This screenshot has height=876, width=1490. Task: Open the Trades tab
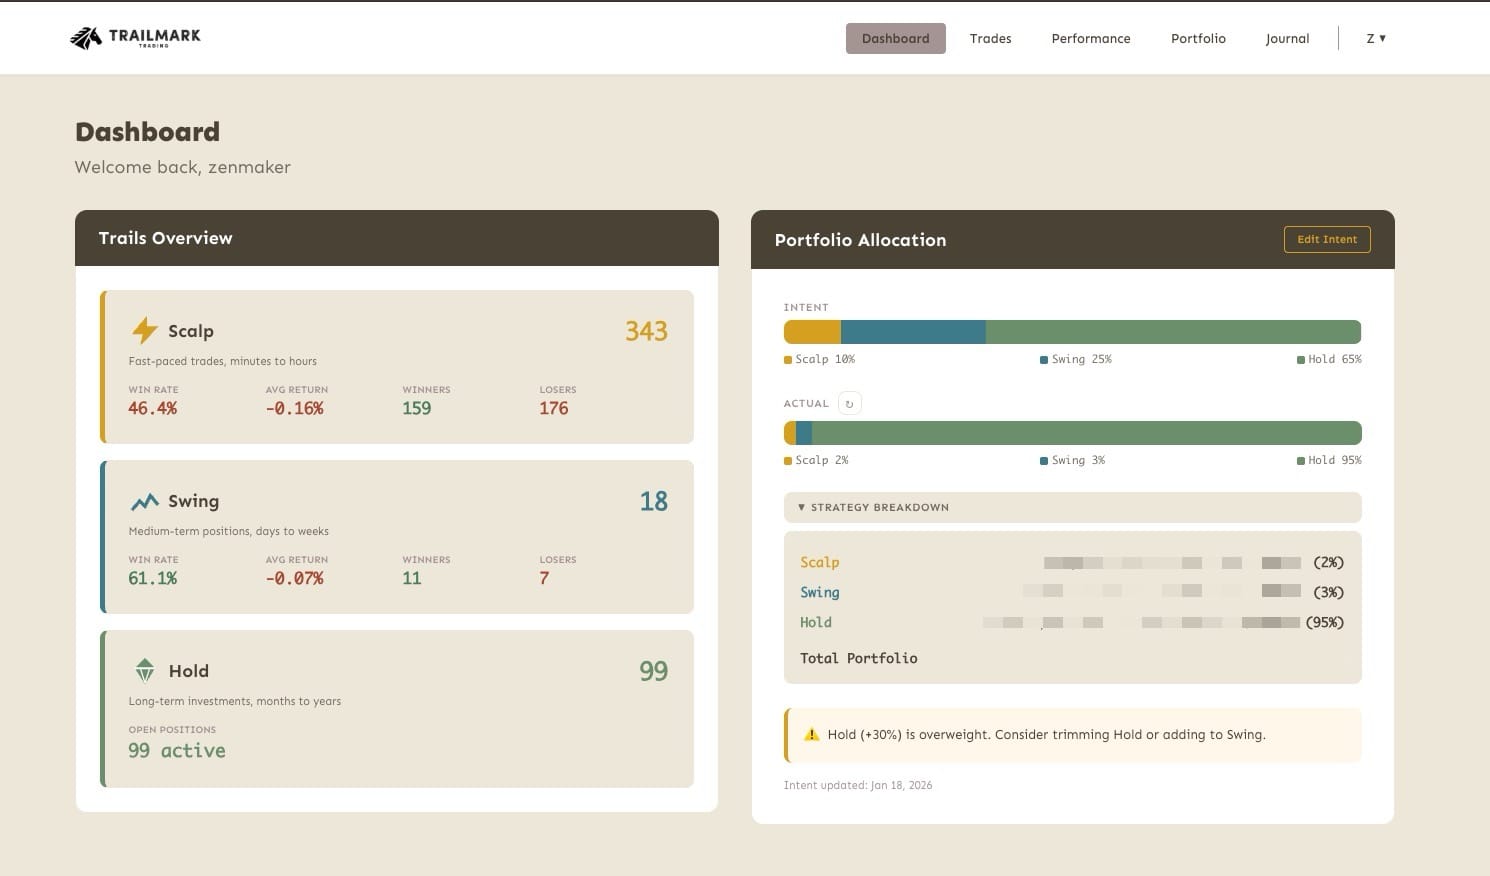tap(990, 38)
